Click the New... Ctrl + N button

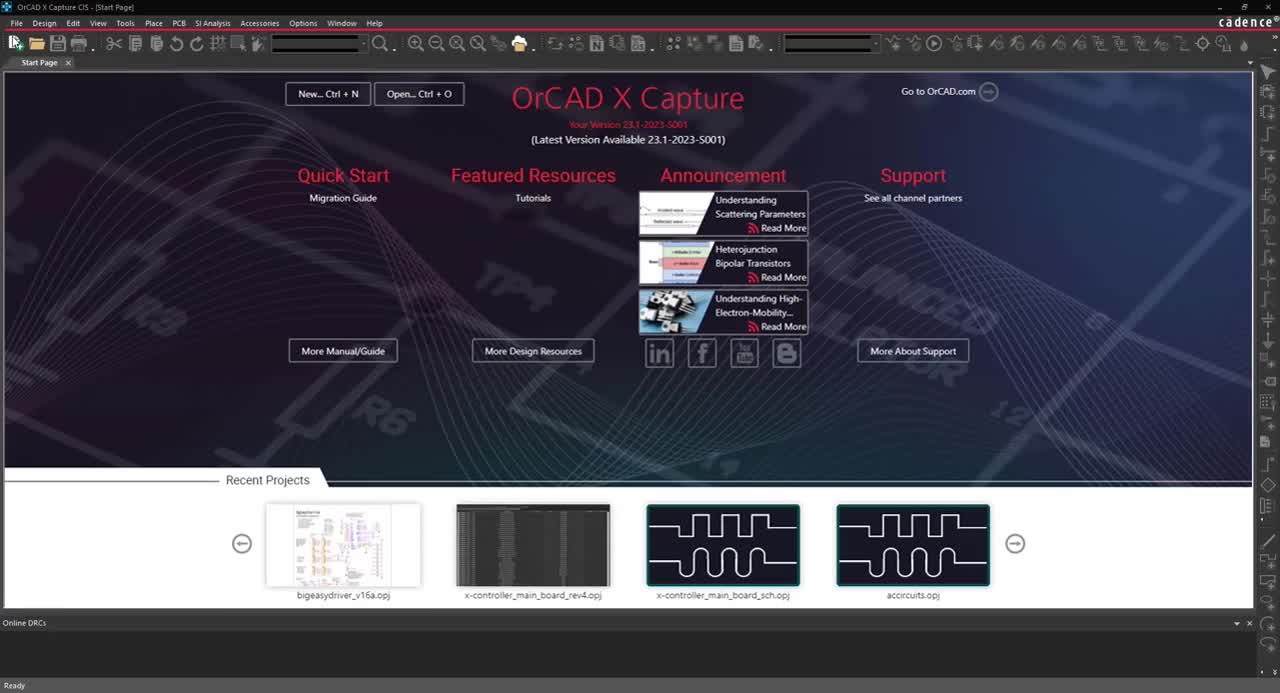(x=328, y=94)
